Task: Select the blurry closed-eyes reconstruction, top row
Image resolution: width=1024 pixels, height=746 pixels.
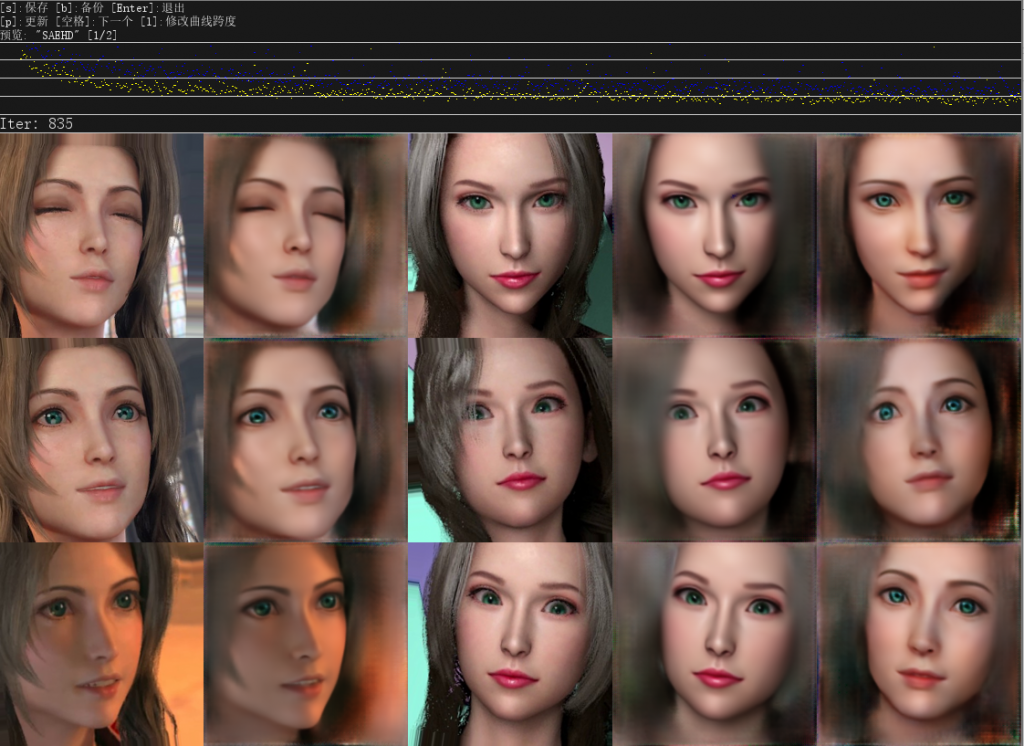Action: pyautogui.click(x=306, y=235)
